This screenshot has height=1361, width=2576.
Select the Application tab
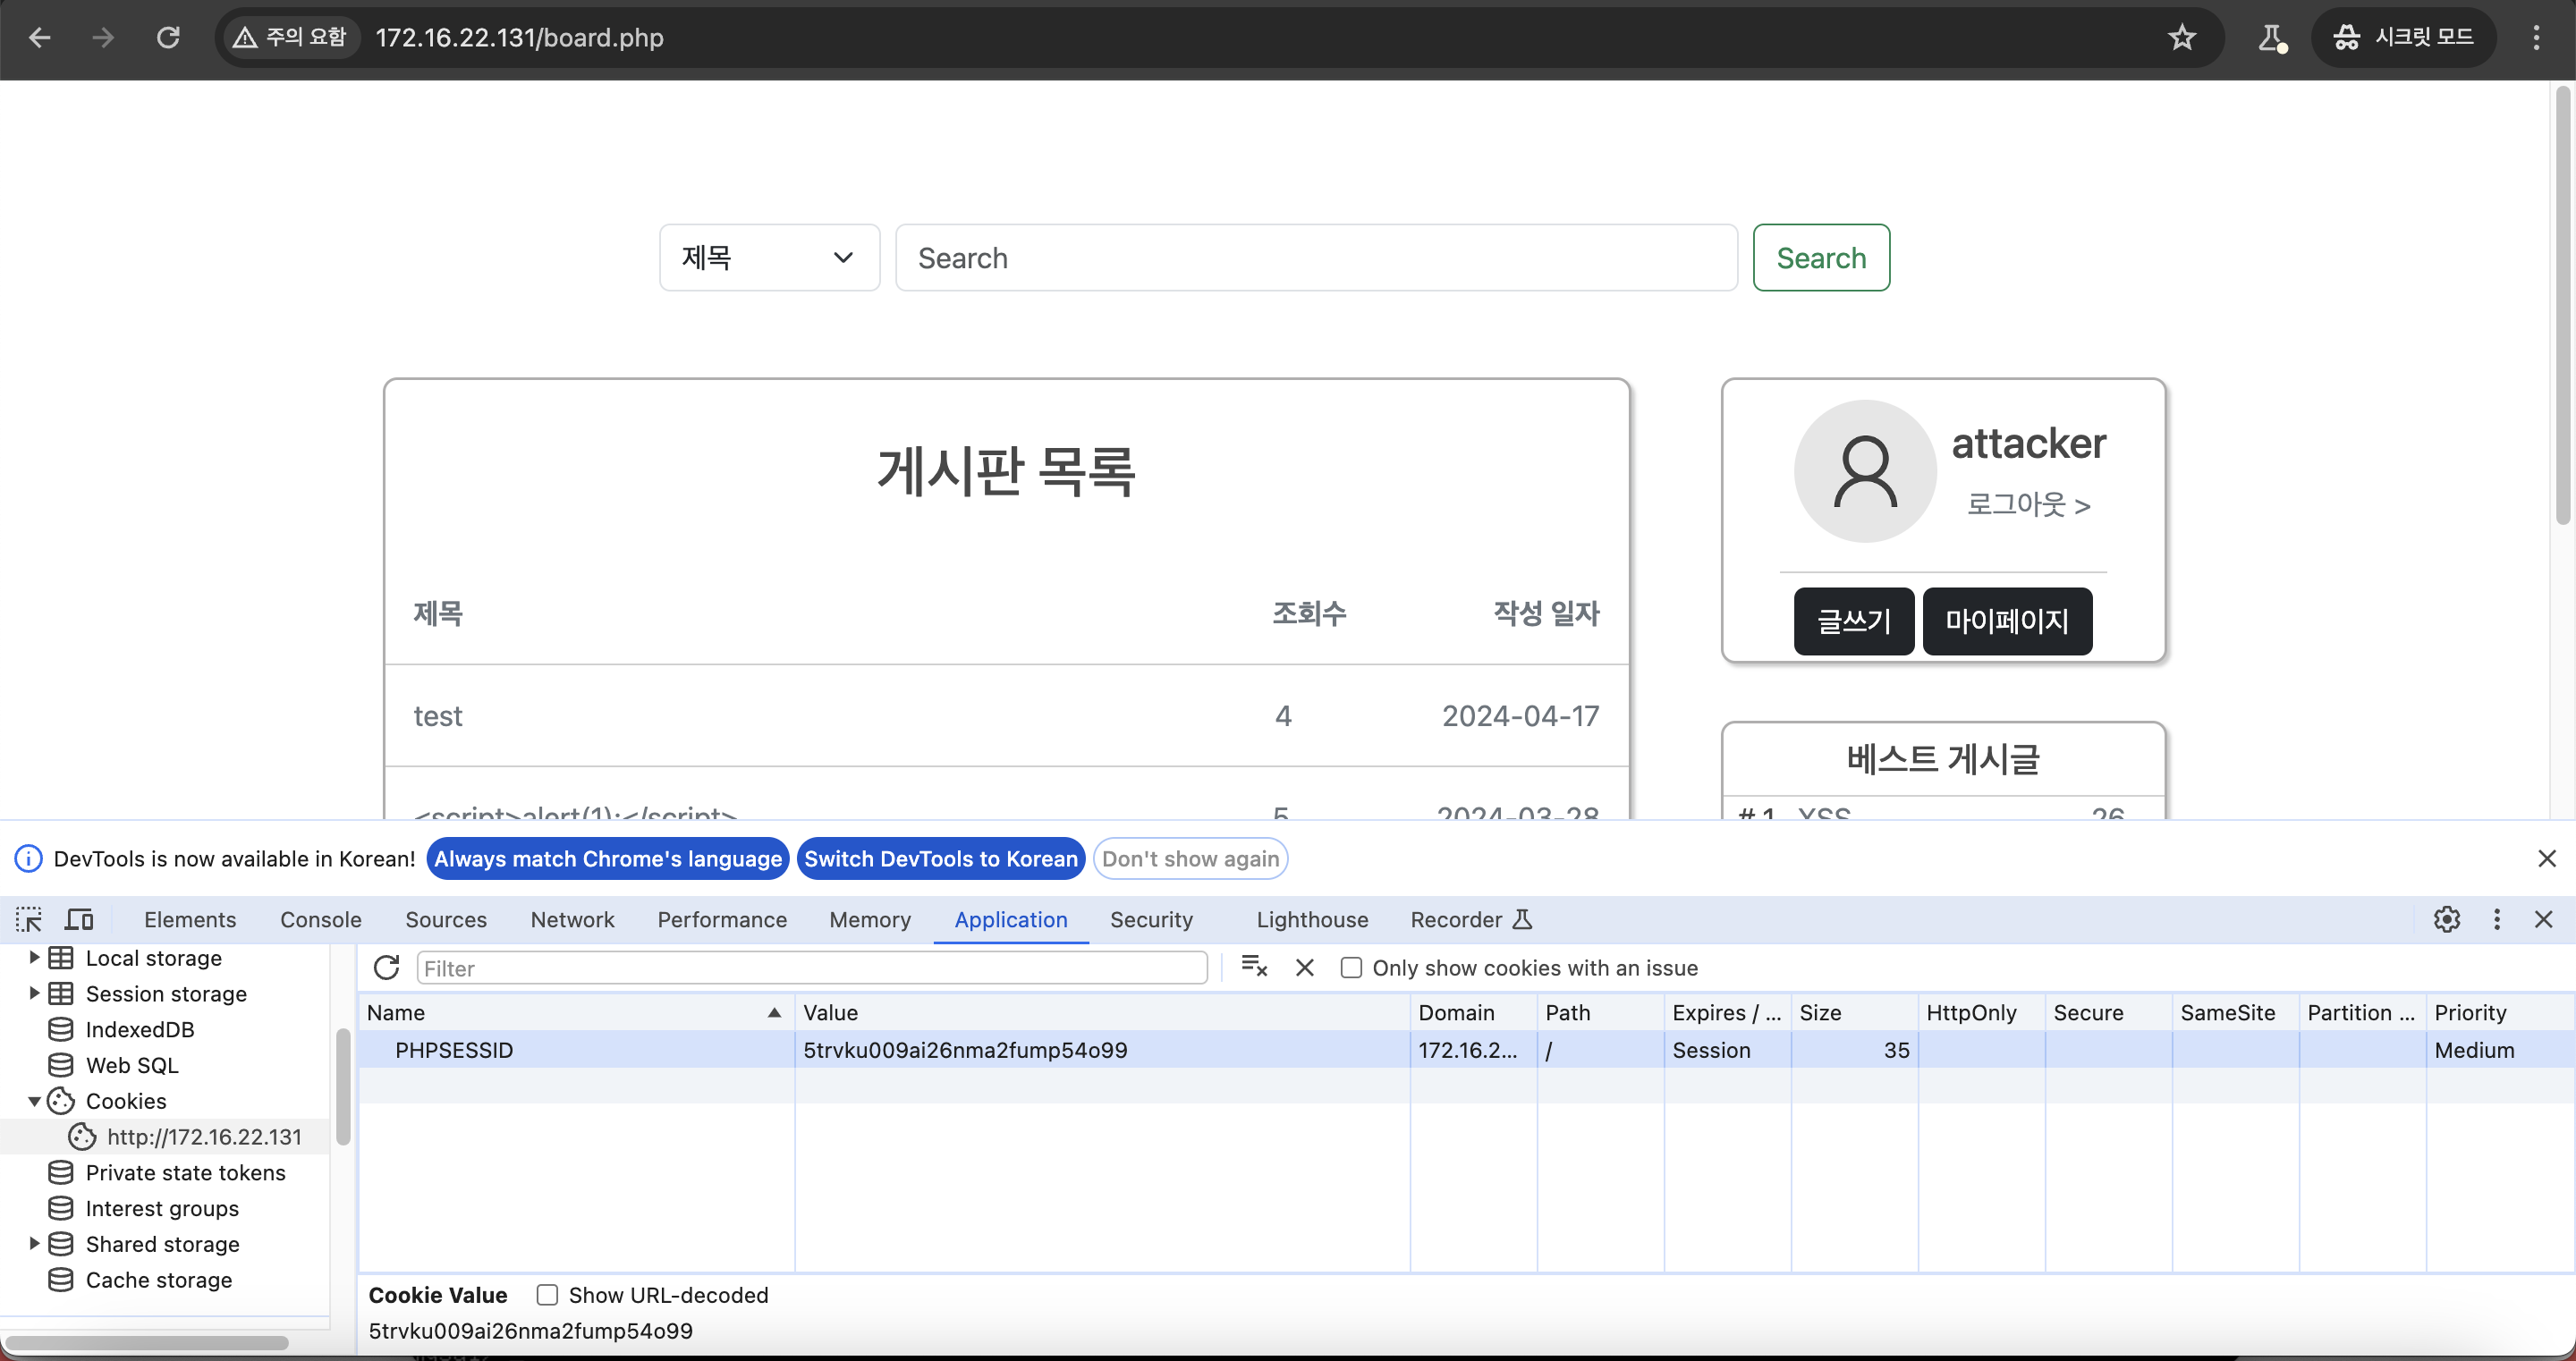click(x=1011, y=919)
